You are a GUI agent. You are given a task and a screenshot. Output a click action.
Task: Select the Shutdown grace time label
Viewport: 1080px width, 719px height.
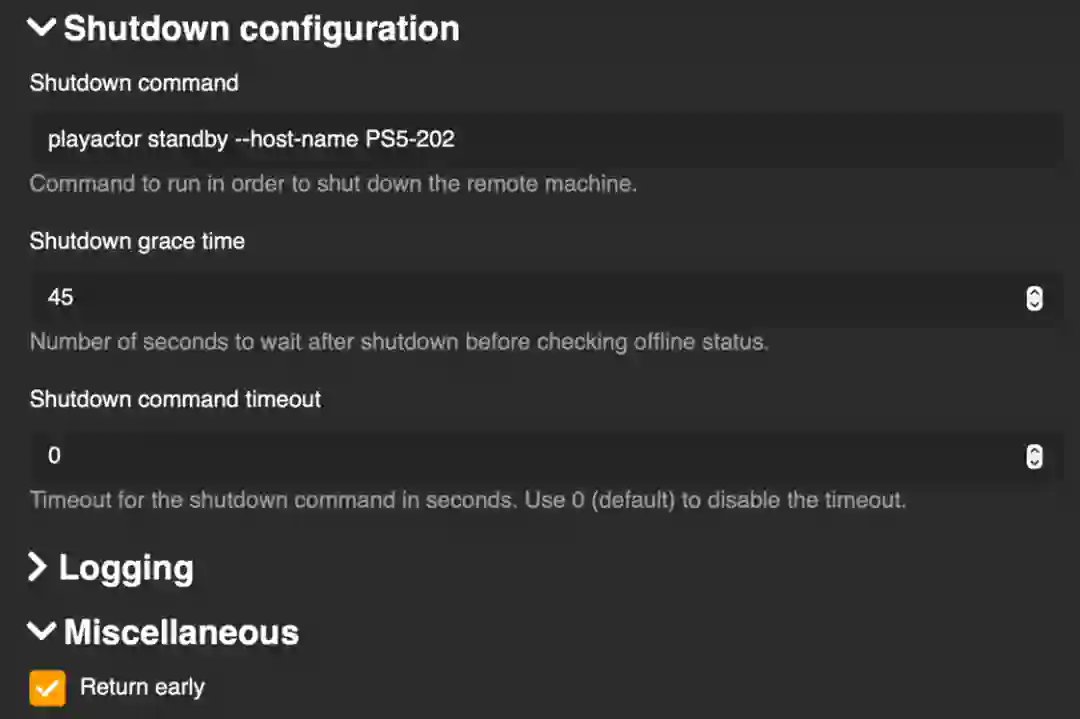(x=137, y=241)
